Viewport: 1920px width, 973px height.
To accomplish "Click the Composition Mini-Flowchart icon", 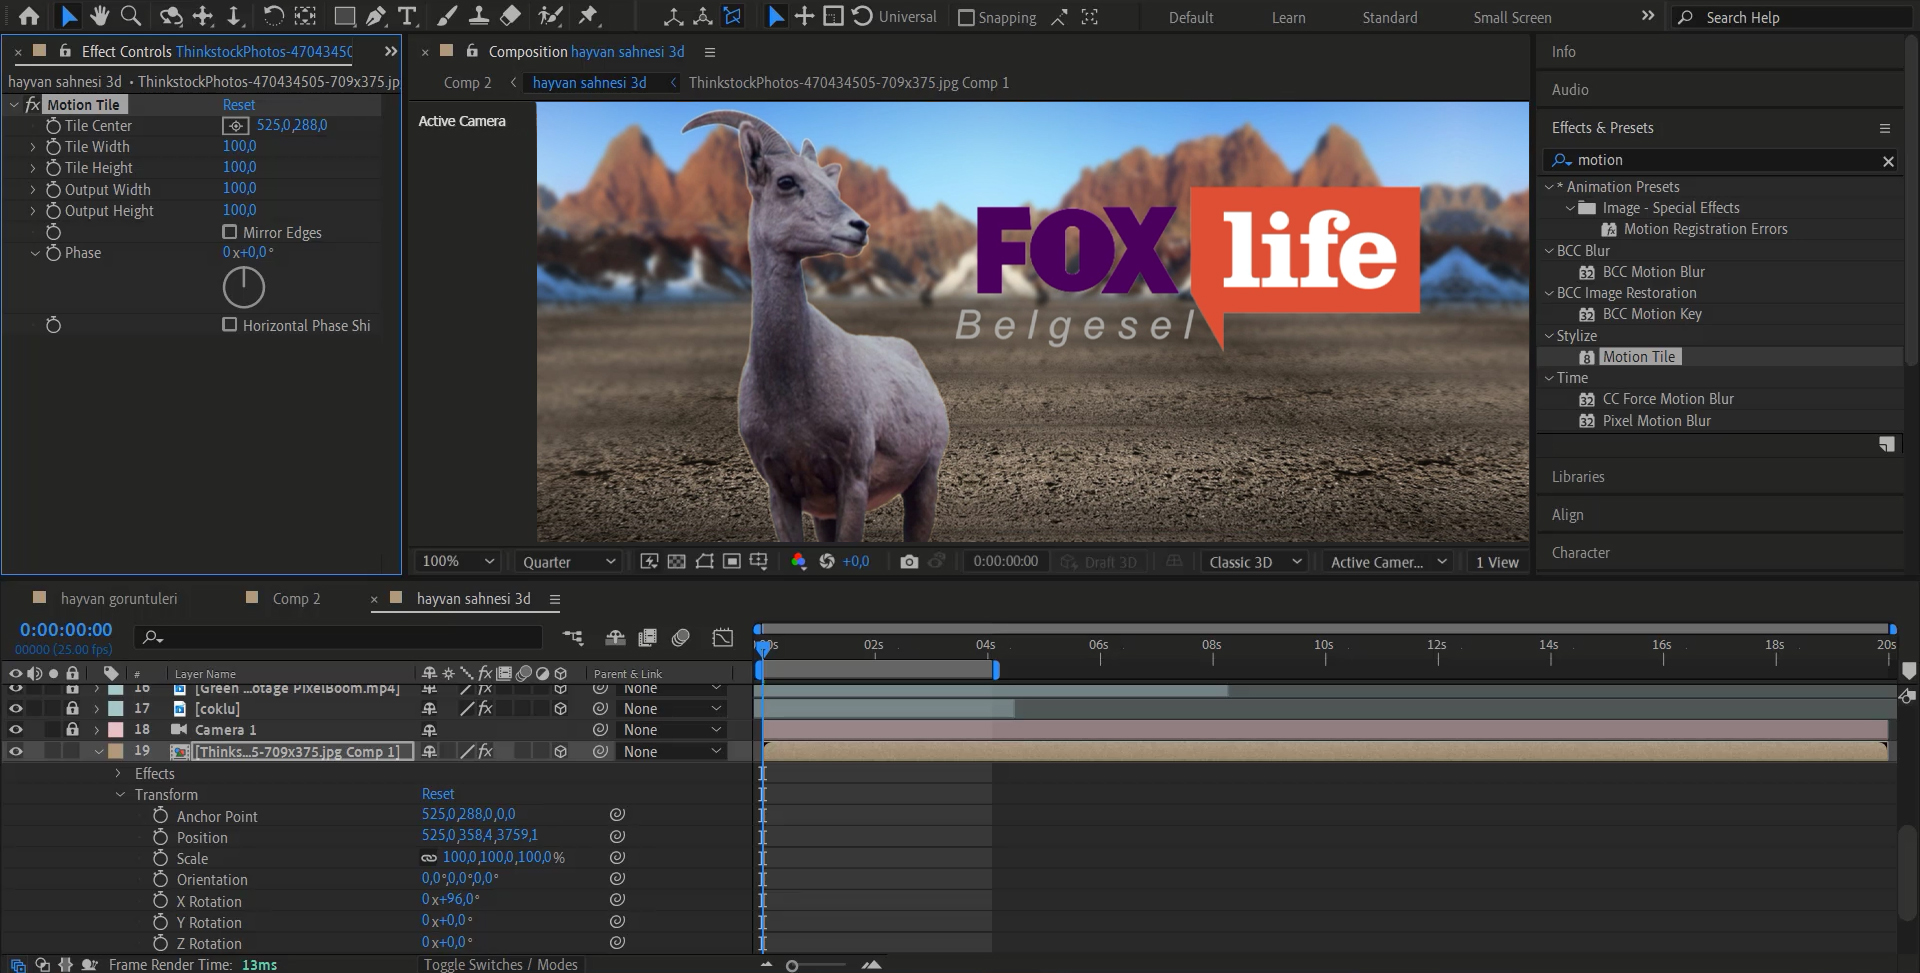I will [573, 638].
